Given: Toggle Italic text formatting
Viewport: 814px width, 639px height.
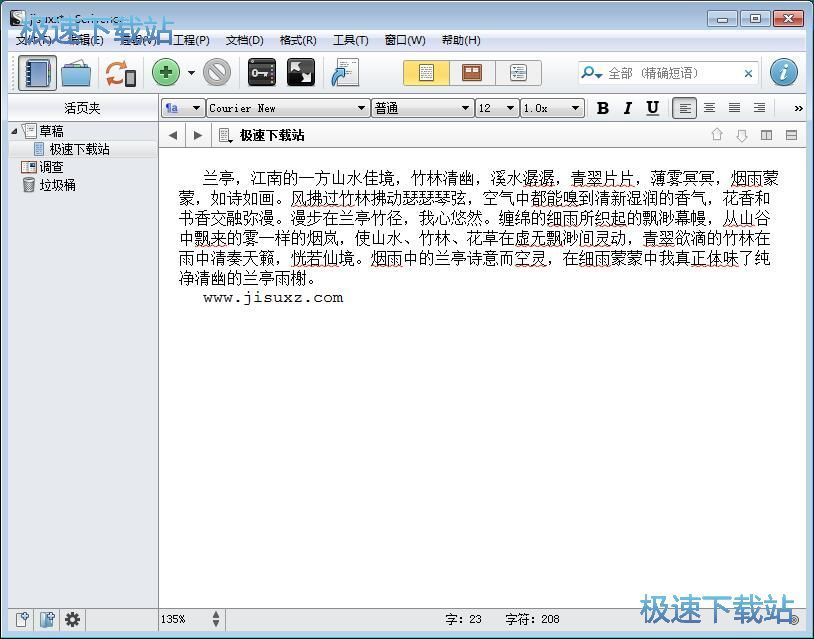Looking at the screenshot, I should click(x=628, y=108).
